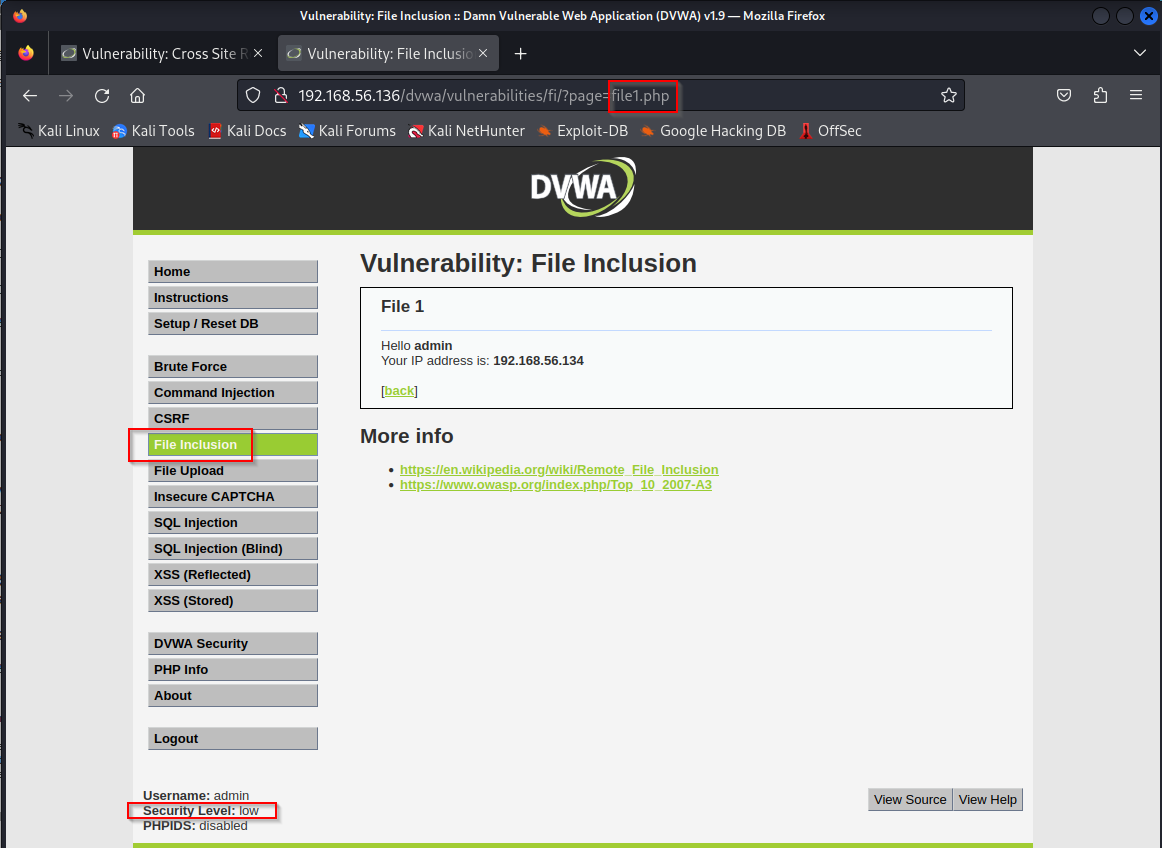Open the PHP Info page
Viewport: 1162px width, 848px height.
coord(233,669)
